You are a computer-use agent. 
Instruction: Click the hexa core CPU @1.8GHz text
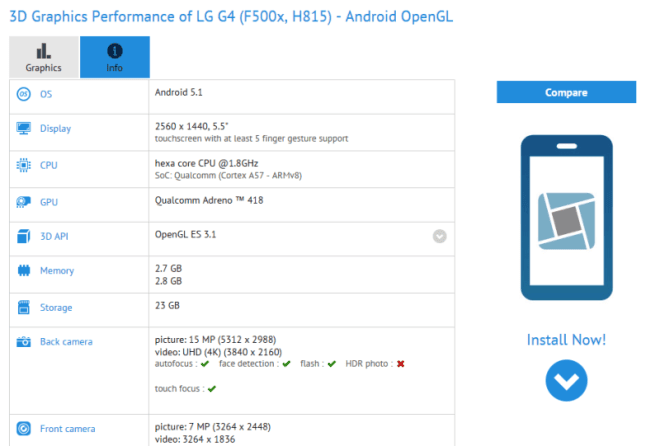coord(206,163)
